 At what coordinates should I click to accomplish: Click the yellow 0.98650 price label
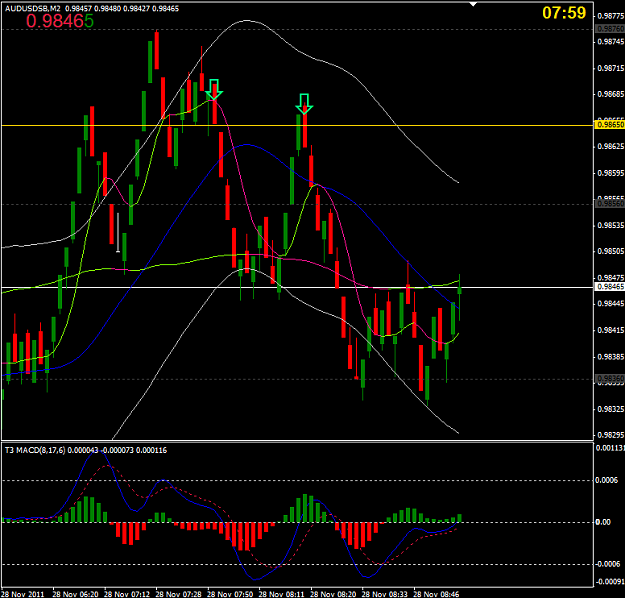click(609, 125)
